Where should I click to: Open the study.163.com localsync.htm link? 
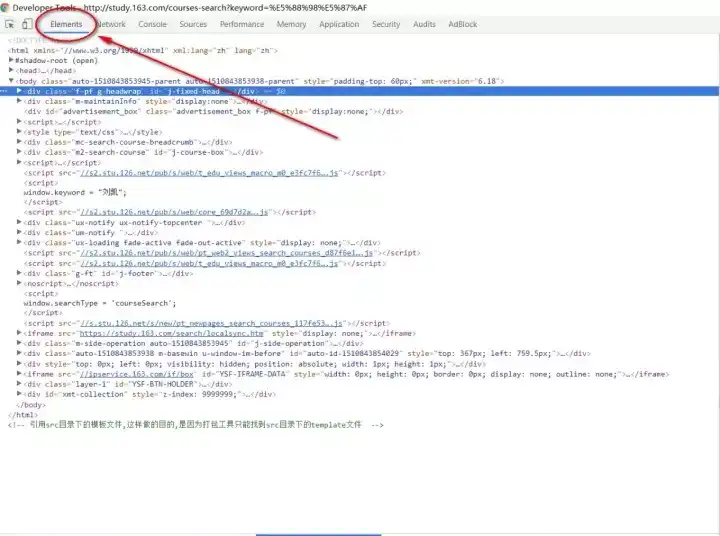(x=172, y=333)
